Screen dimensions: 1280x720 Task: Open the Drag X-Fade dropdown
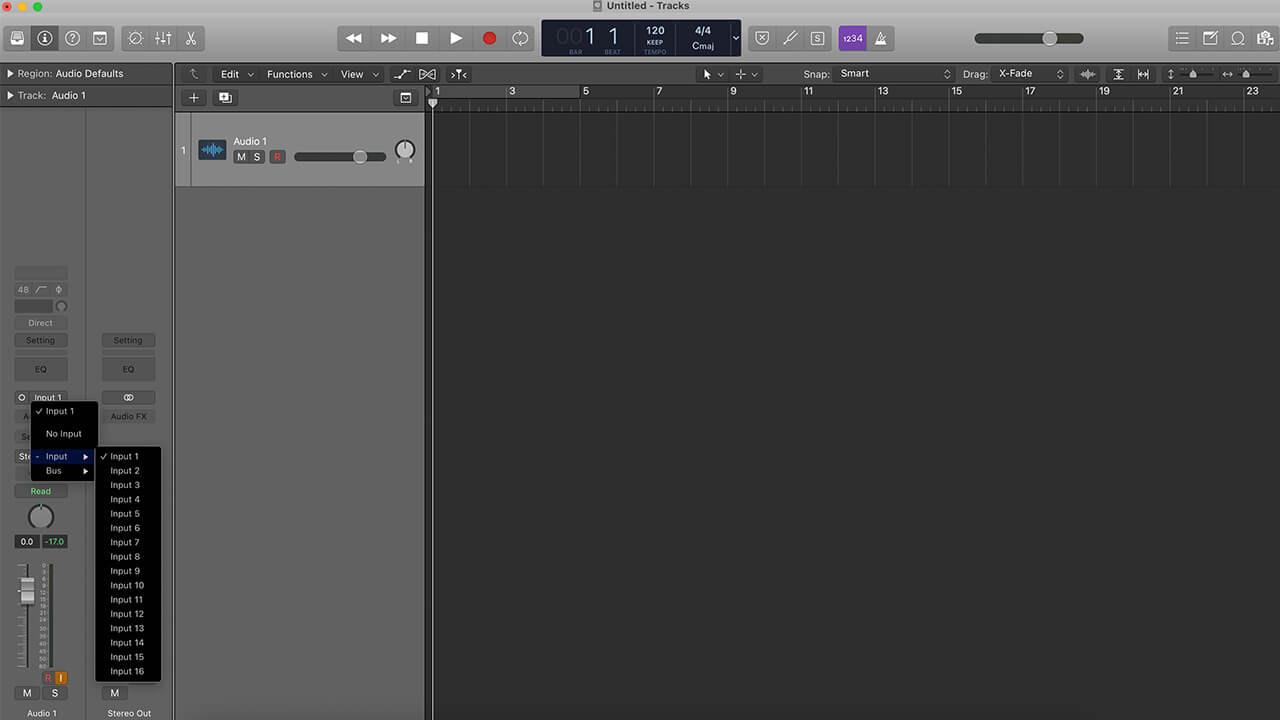click(x=1030, y=74)
